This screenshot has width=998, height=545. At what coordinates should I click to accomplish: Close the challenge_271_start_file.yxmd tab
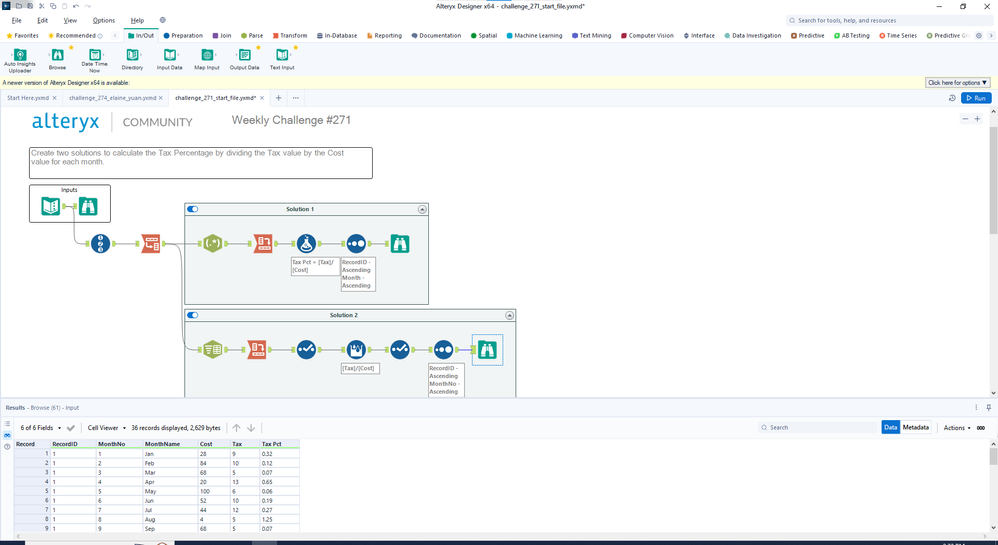pyautogui.click(x=262, y=98)
